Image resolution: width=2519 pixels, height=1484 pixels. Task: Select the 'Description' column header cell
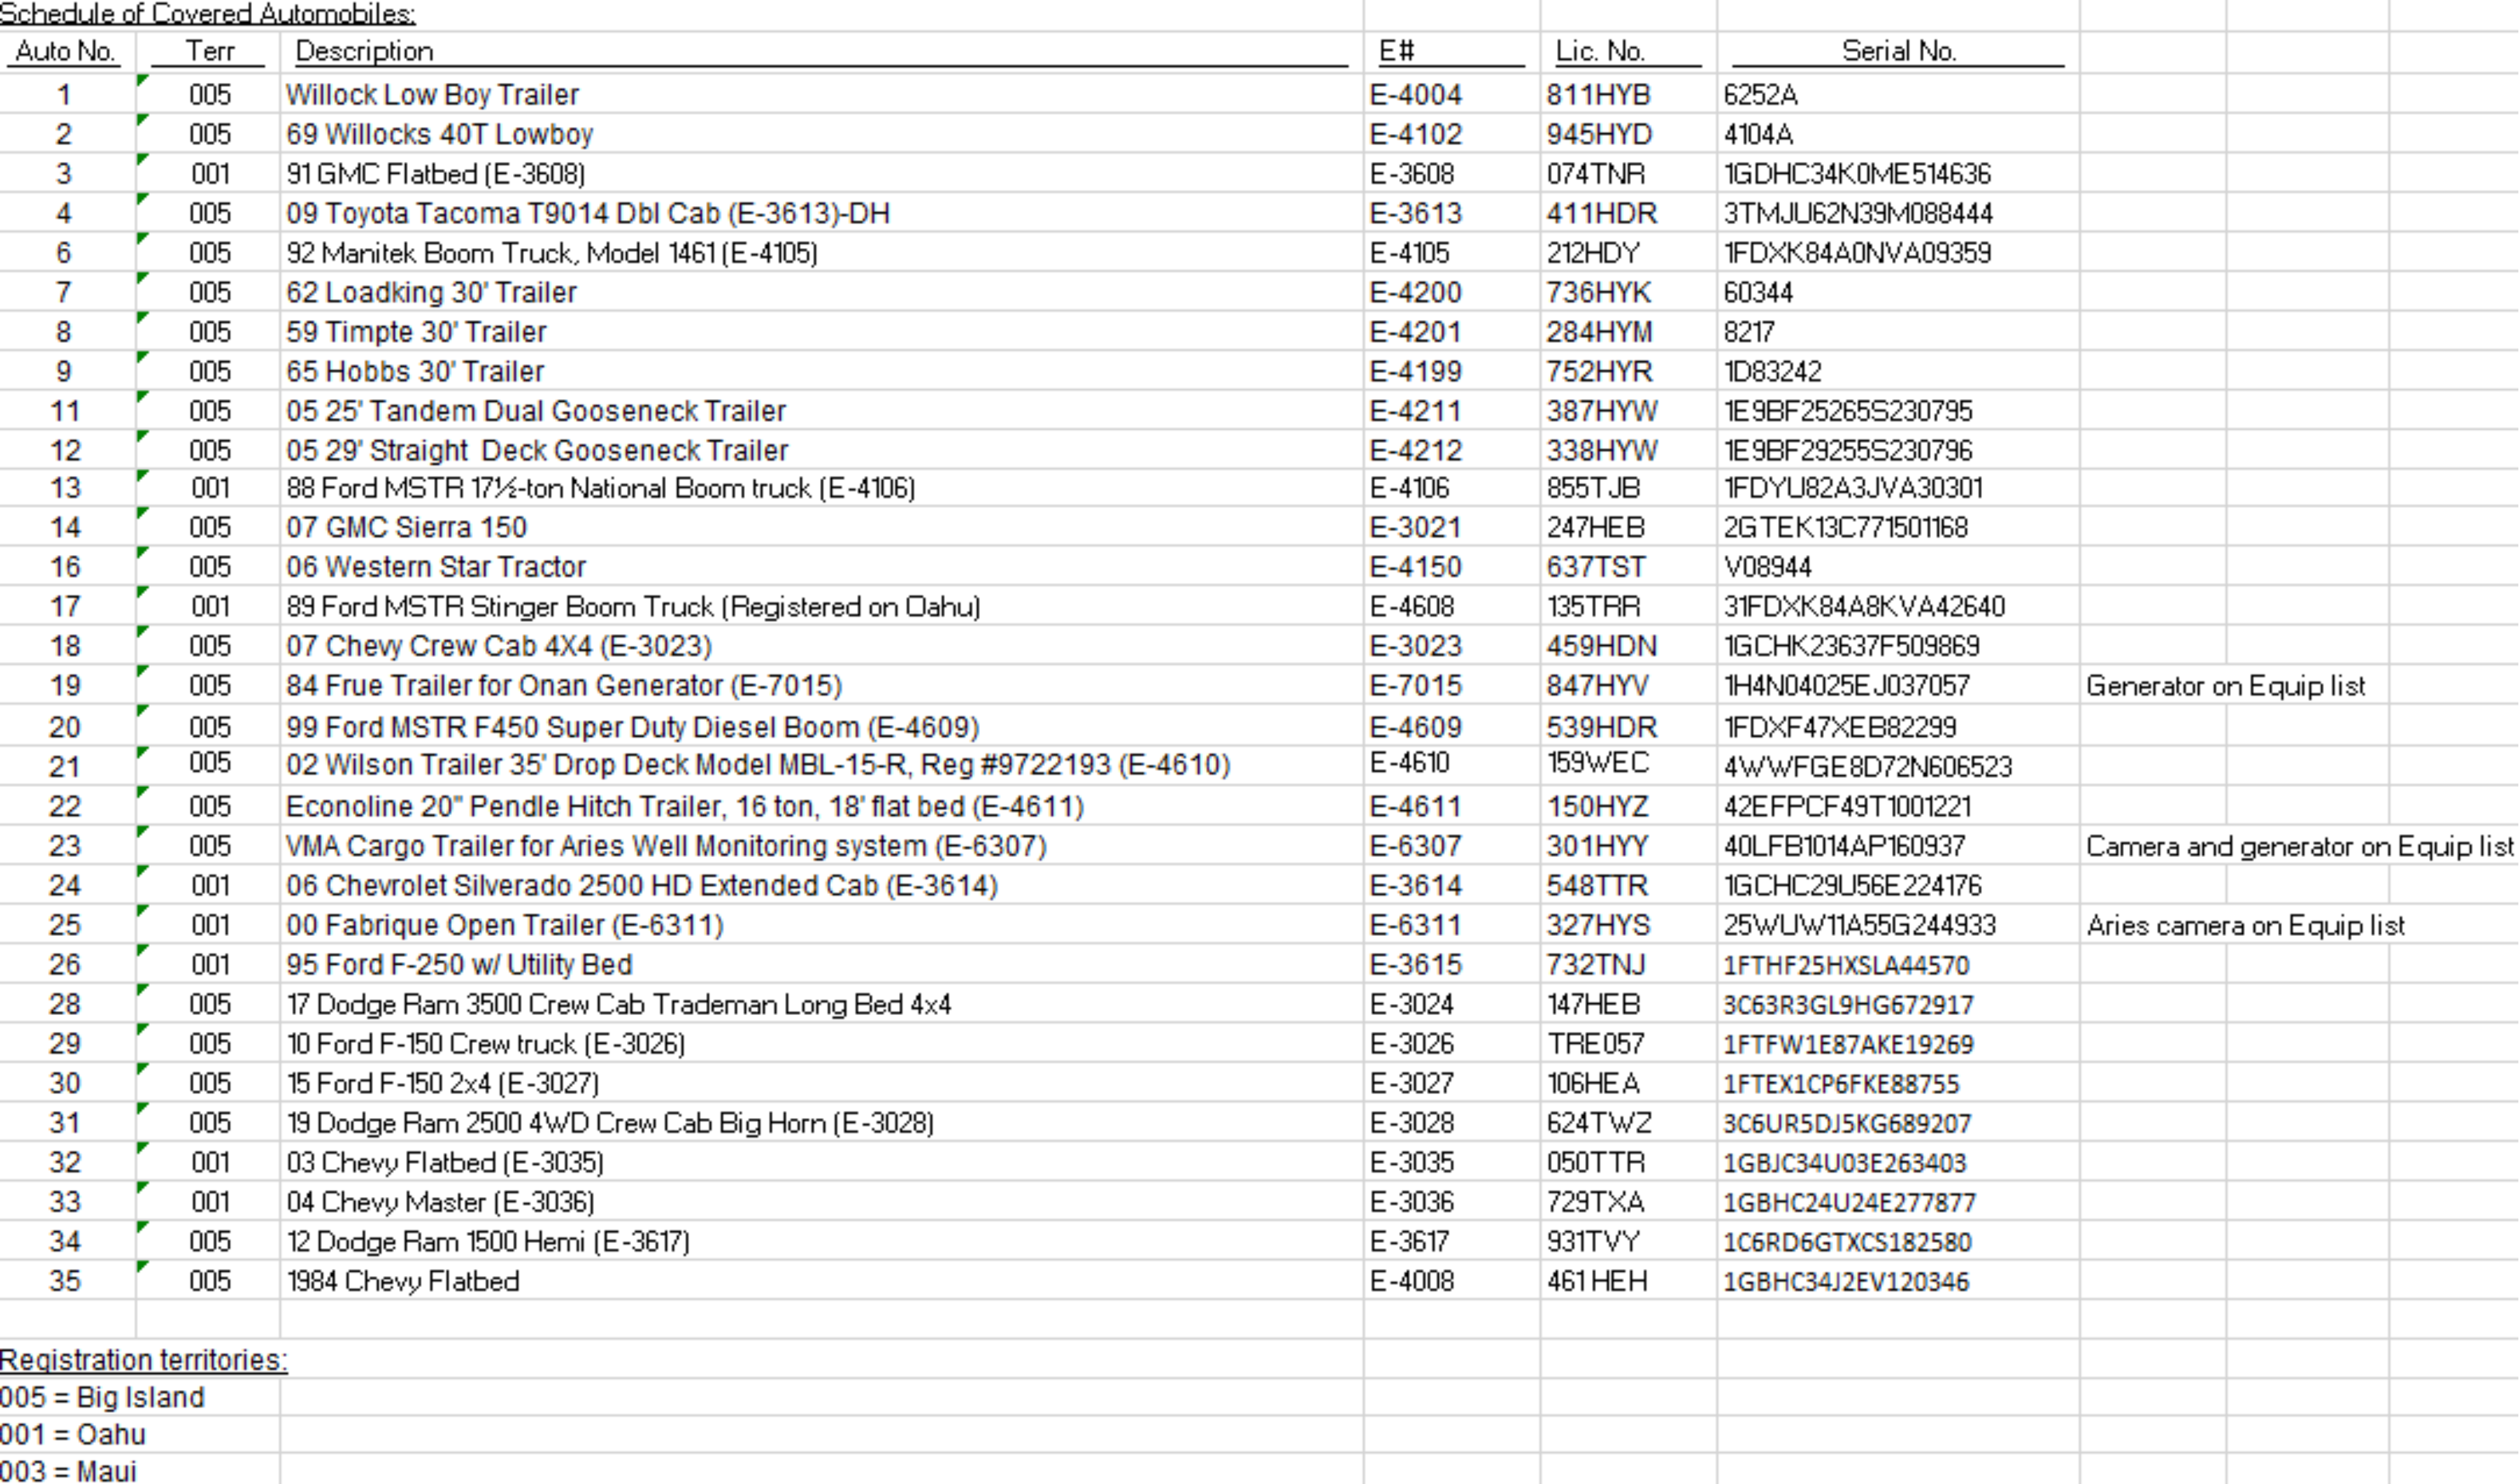click(x=364, y=51)
